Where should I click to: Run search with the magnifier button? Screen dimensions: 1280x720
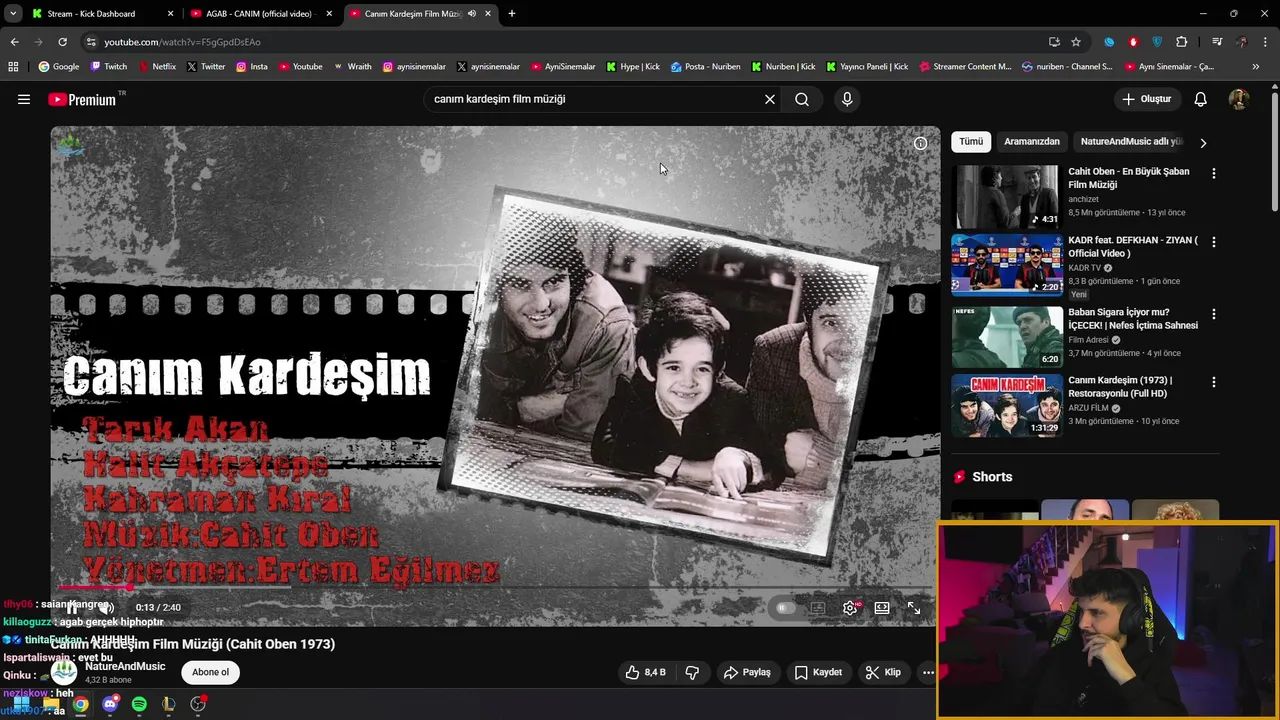802,99
